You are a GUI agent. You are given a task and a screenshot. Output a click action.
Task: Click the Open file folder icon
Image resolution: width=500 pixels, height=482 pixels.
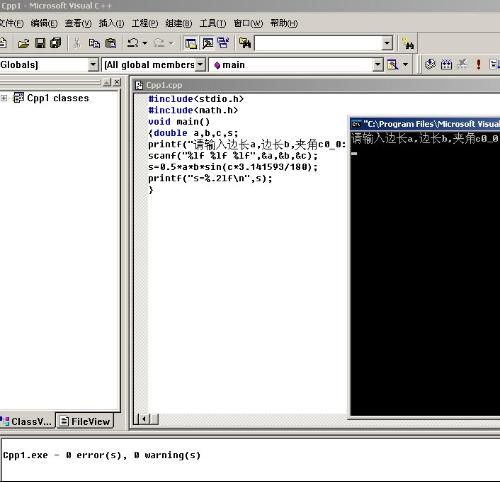pyautogui.click(x=23, y=43)
